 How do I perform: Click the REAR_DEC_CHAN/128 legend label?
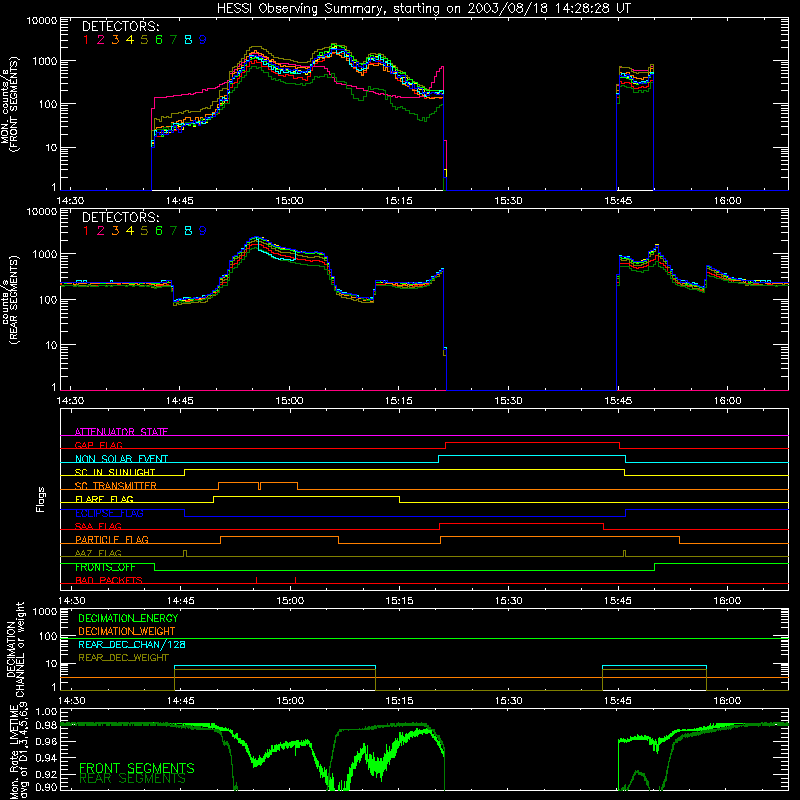[x=132, y=644]
